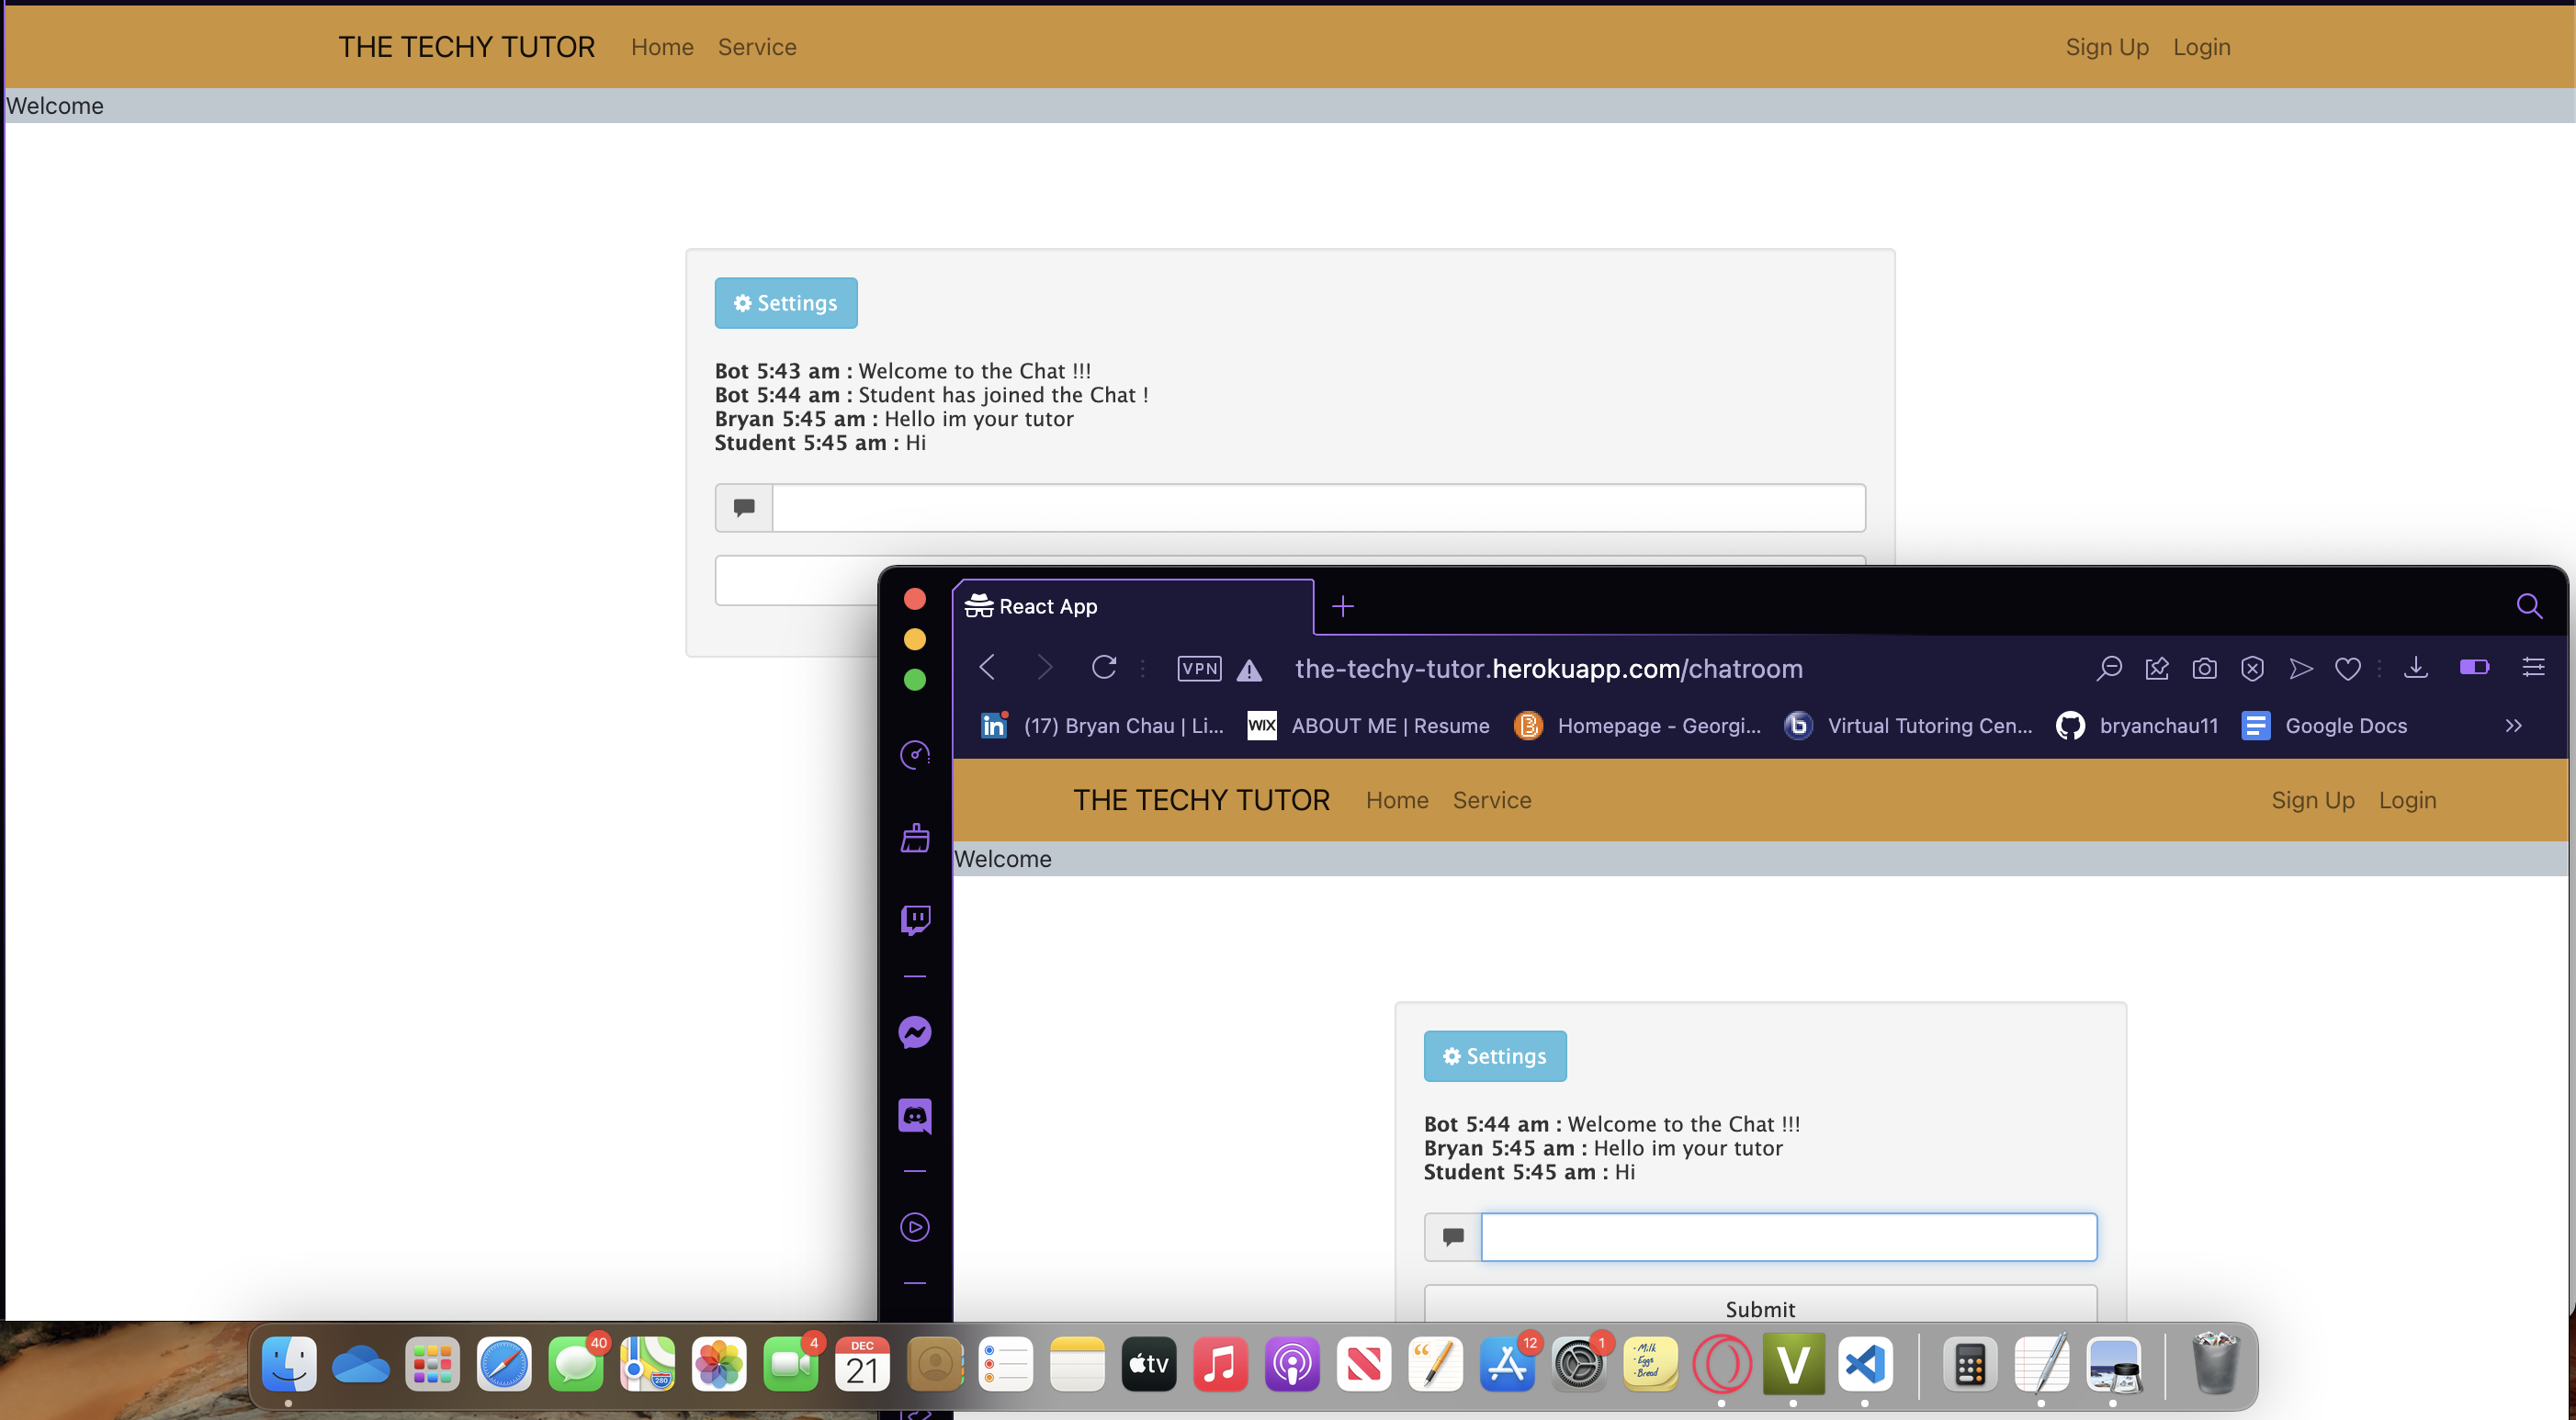Viewport: 2576px width, 1420px height.
Task: Toggle battery saver mode in toolbar
Action: click(x=2474, y=667)
